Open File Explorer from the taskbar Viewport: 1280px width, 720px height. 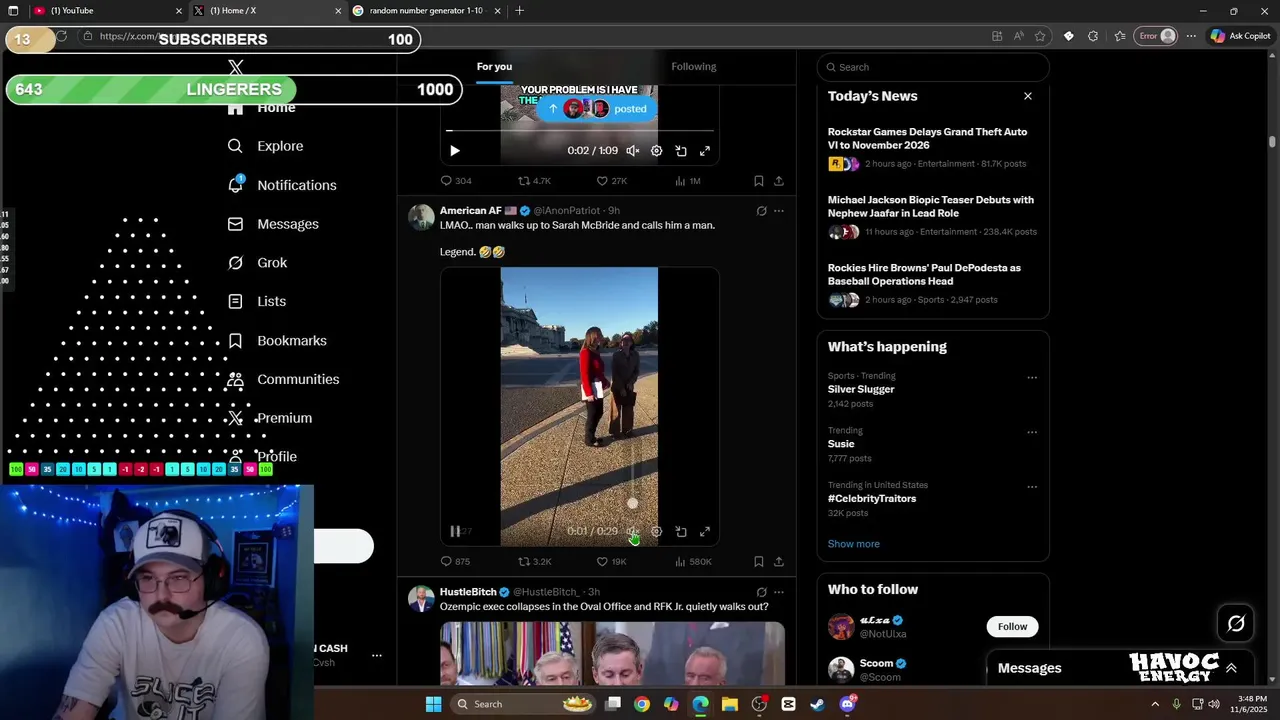click(730, 704)
